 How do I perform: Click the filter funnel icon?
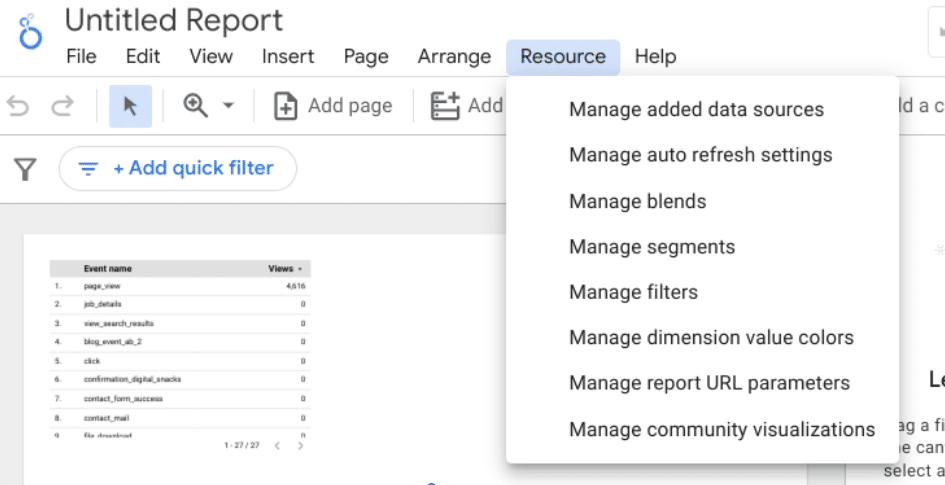25,169
